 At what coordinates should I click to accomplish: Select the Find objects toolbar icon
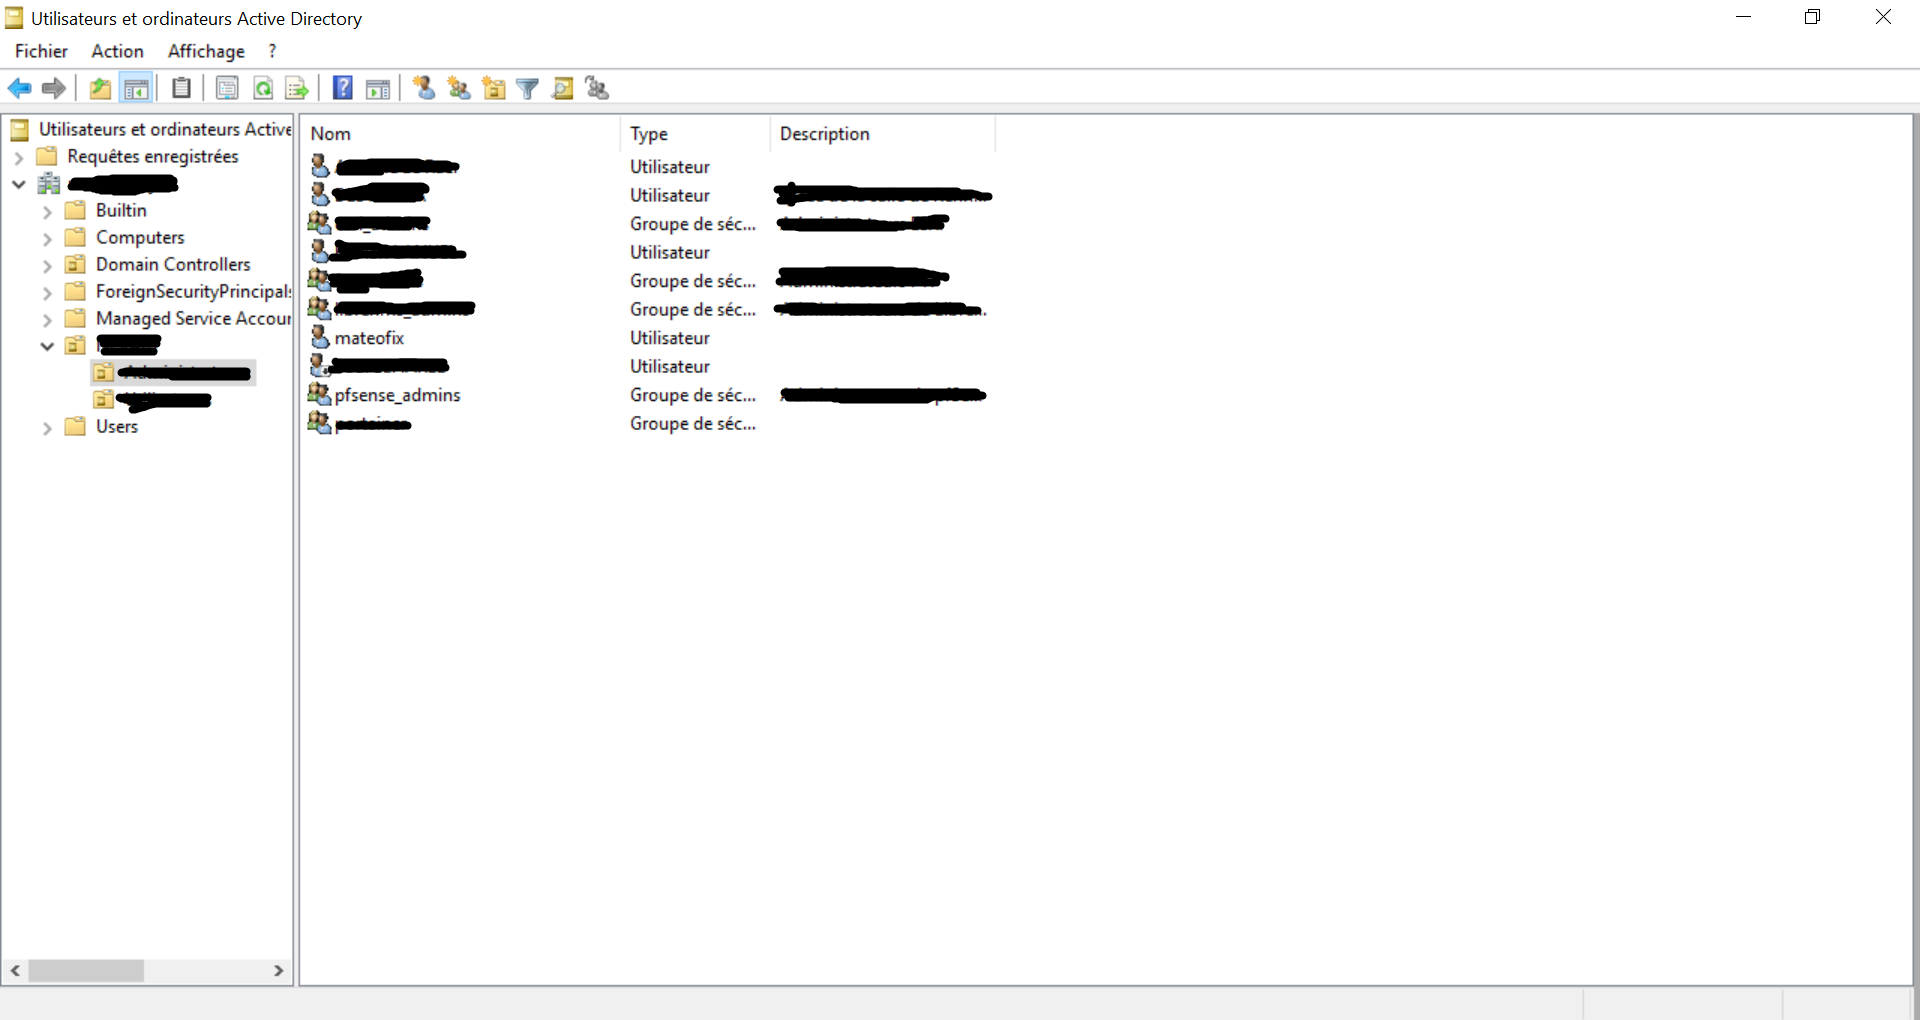click(563, 88)
